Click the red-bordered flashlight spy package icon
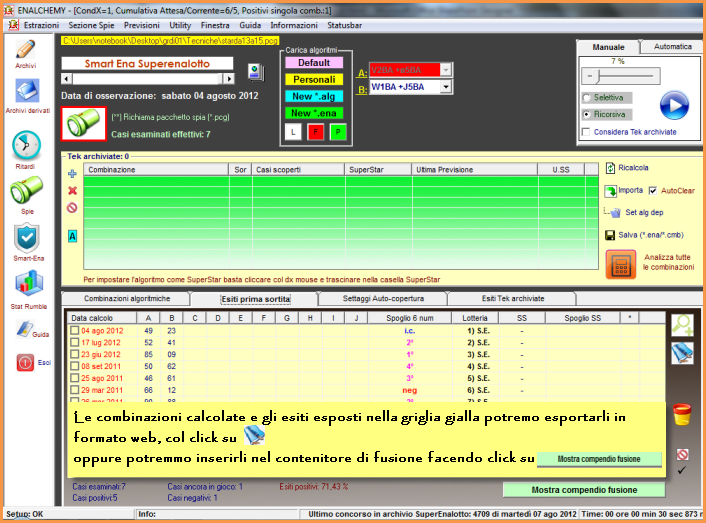706x523 pixels. (84, 123)
